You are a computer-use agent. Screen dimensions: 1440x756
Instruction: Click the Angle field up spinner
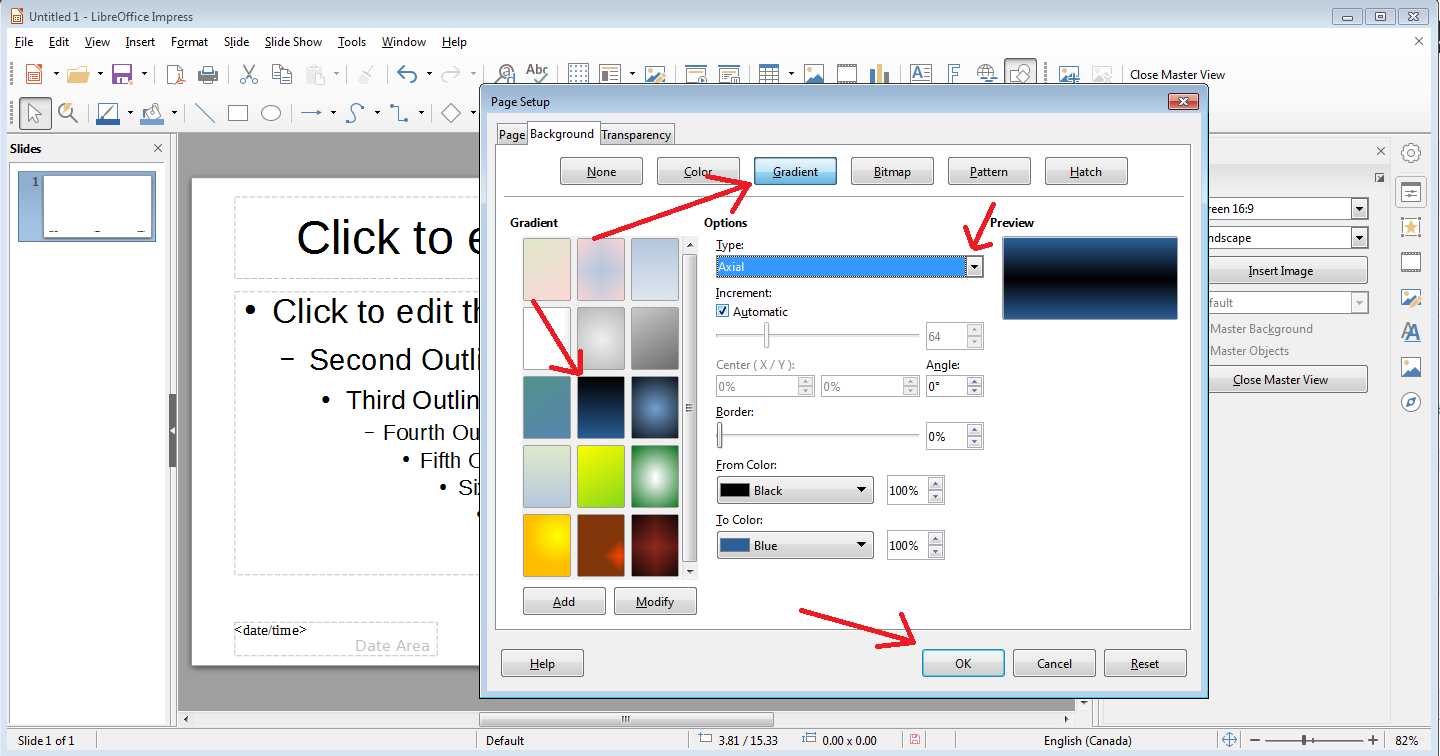976,380
